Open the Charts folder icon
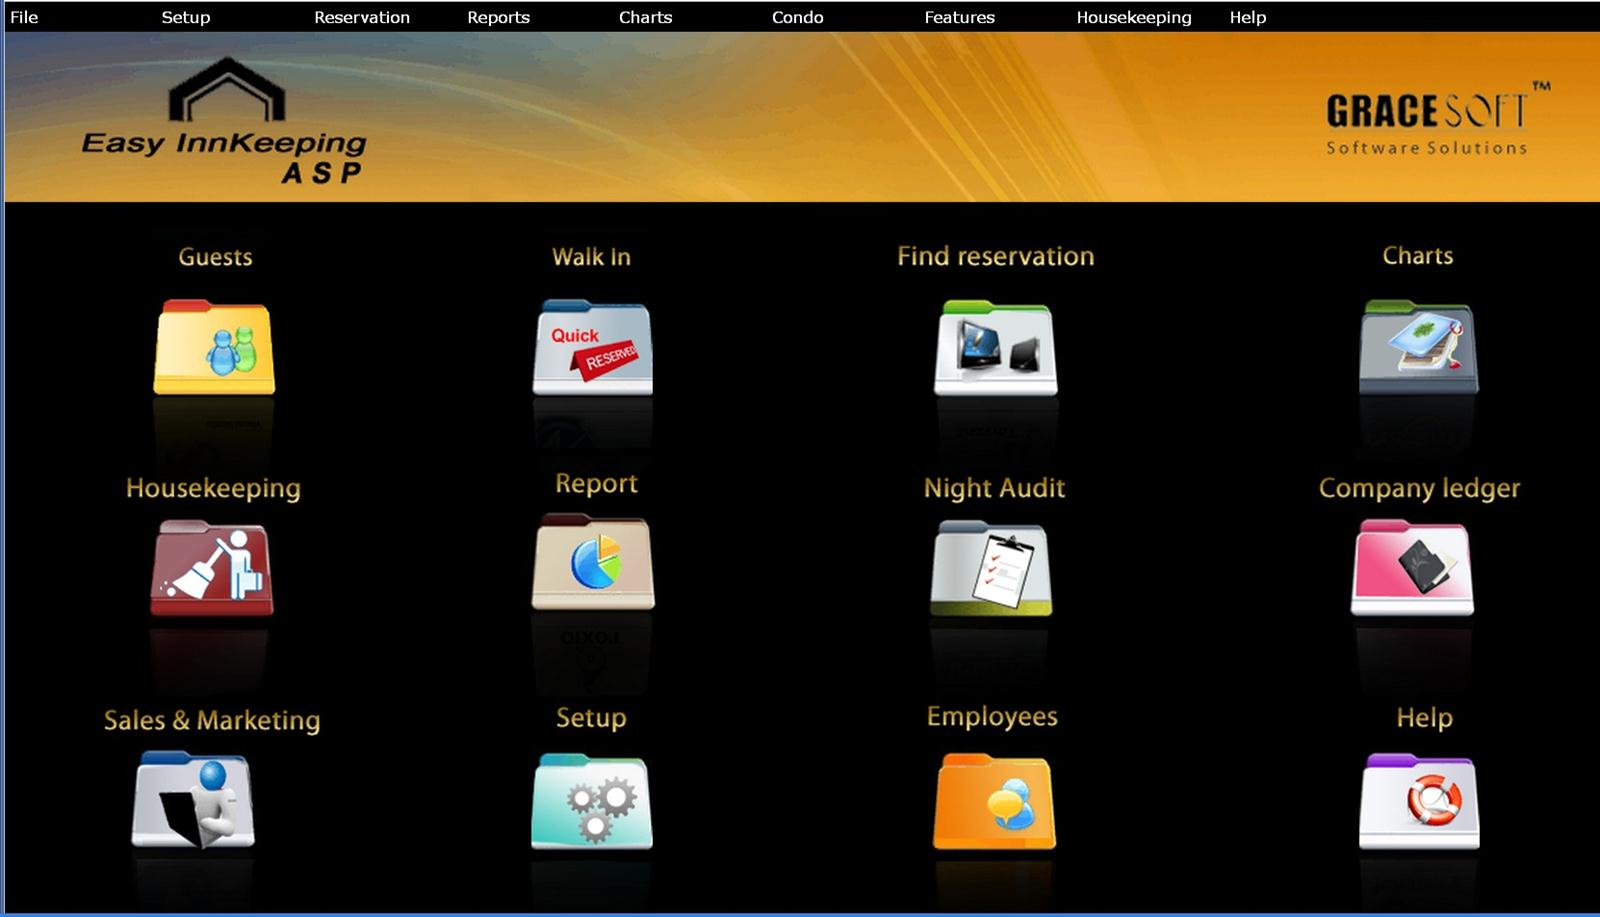This screenshot has height=917, width=1600. click(1418, 348)
